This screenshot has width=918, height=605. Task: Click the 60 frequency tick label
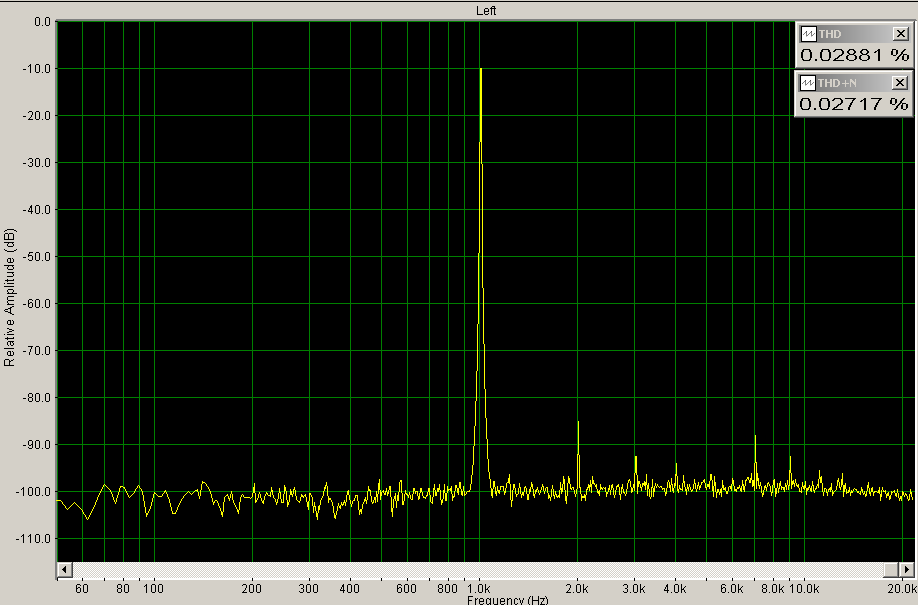(x=82, y=589)
